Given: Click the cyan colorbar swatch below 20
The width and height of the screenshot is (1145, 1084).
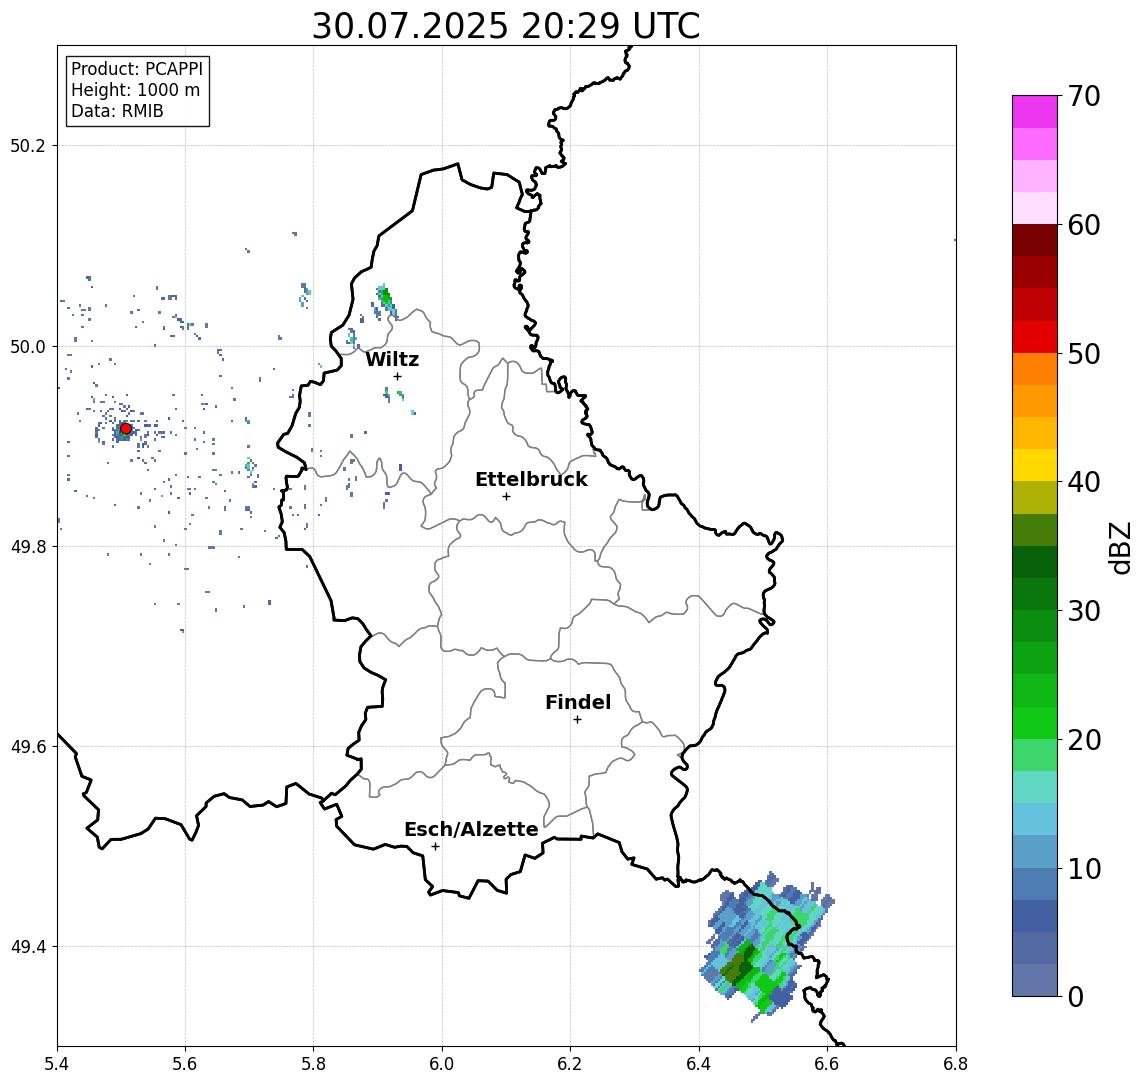Looking at the screenshot, I should pyautogui.click(x=1035, y=787).
